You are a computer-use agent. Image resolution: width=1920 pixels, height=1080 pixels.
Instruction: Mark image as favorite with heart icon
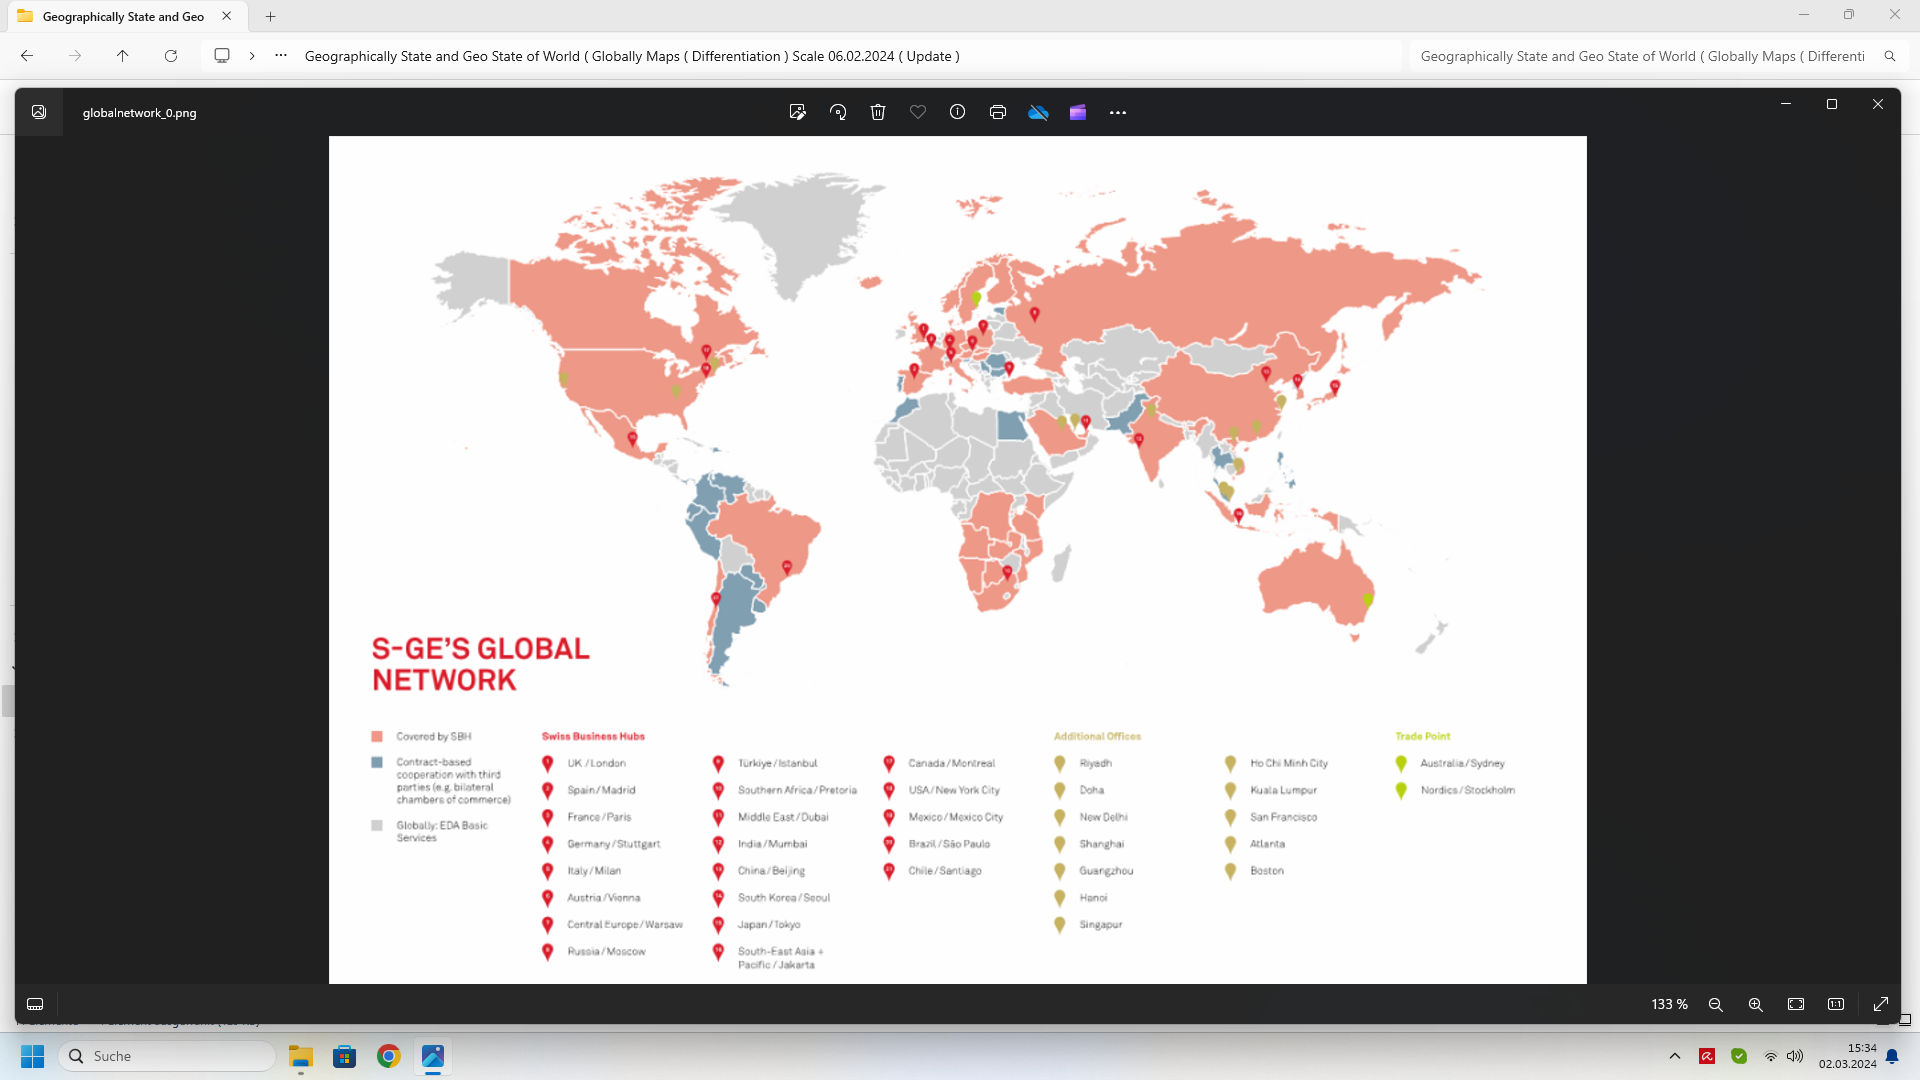pos(918,112)
